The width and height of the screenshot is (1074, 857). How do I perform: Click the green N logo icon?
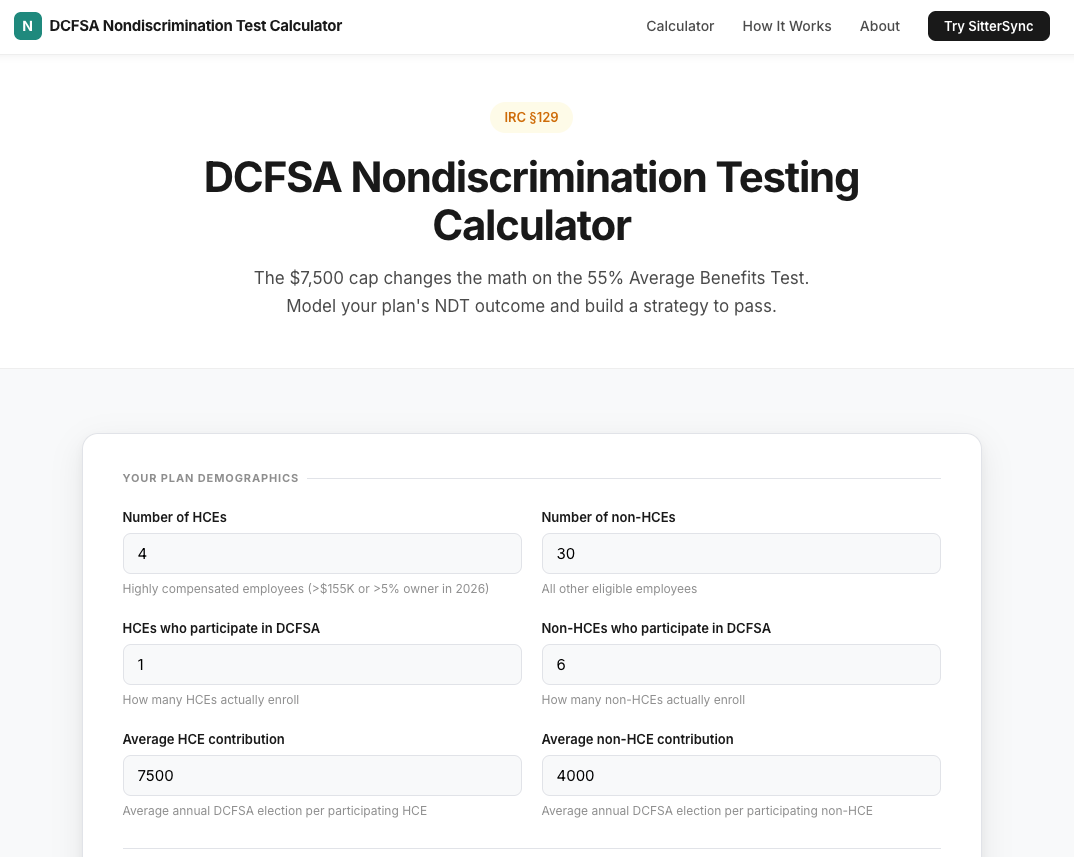[x=27, y=26]
